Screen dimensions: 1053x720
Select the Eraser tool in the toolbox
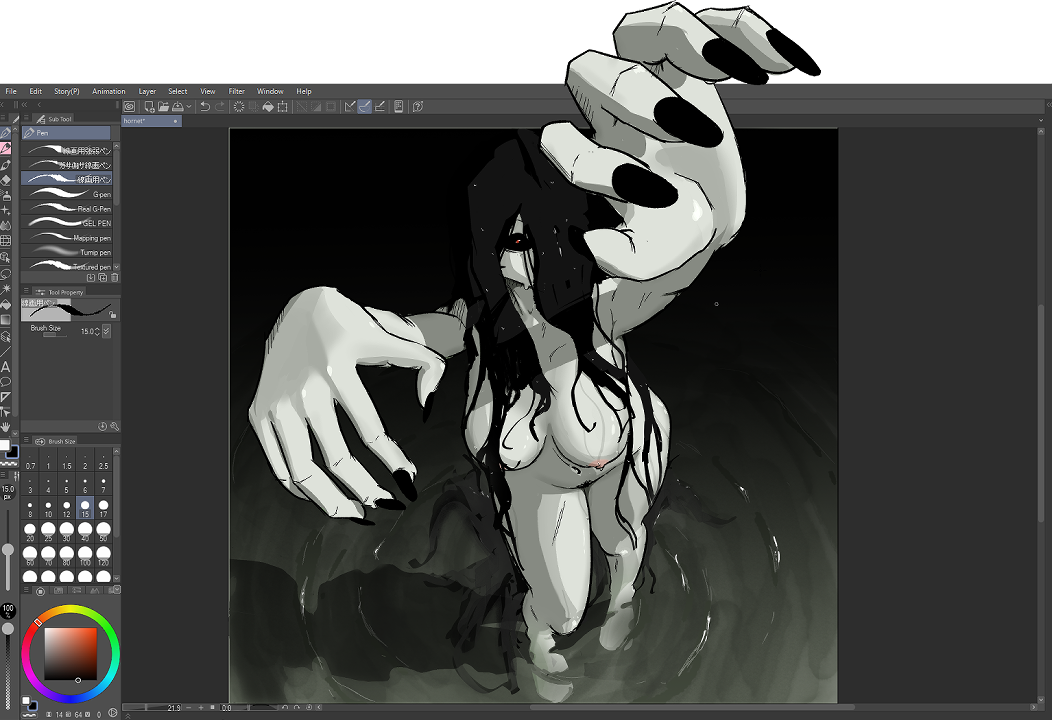[x=6, y=180]
